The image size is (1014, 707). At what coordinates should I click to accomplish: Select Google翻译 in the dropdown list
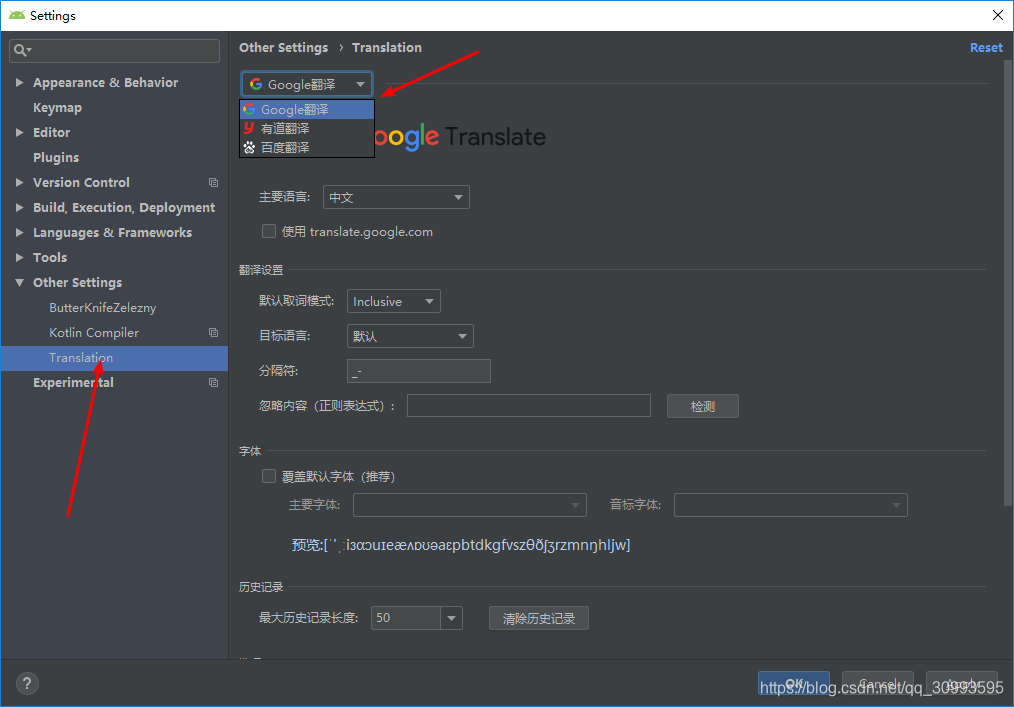pyautogui.click(x=307, y=109)
